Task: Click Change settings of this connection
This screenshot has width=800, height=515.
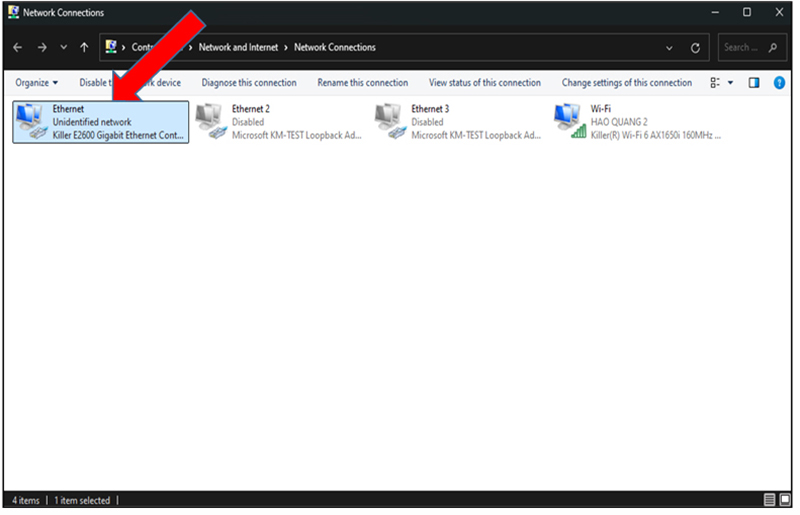Action: 627,83
